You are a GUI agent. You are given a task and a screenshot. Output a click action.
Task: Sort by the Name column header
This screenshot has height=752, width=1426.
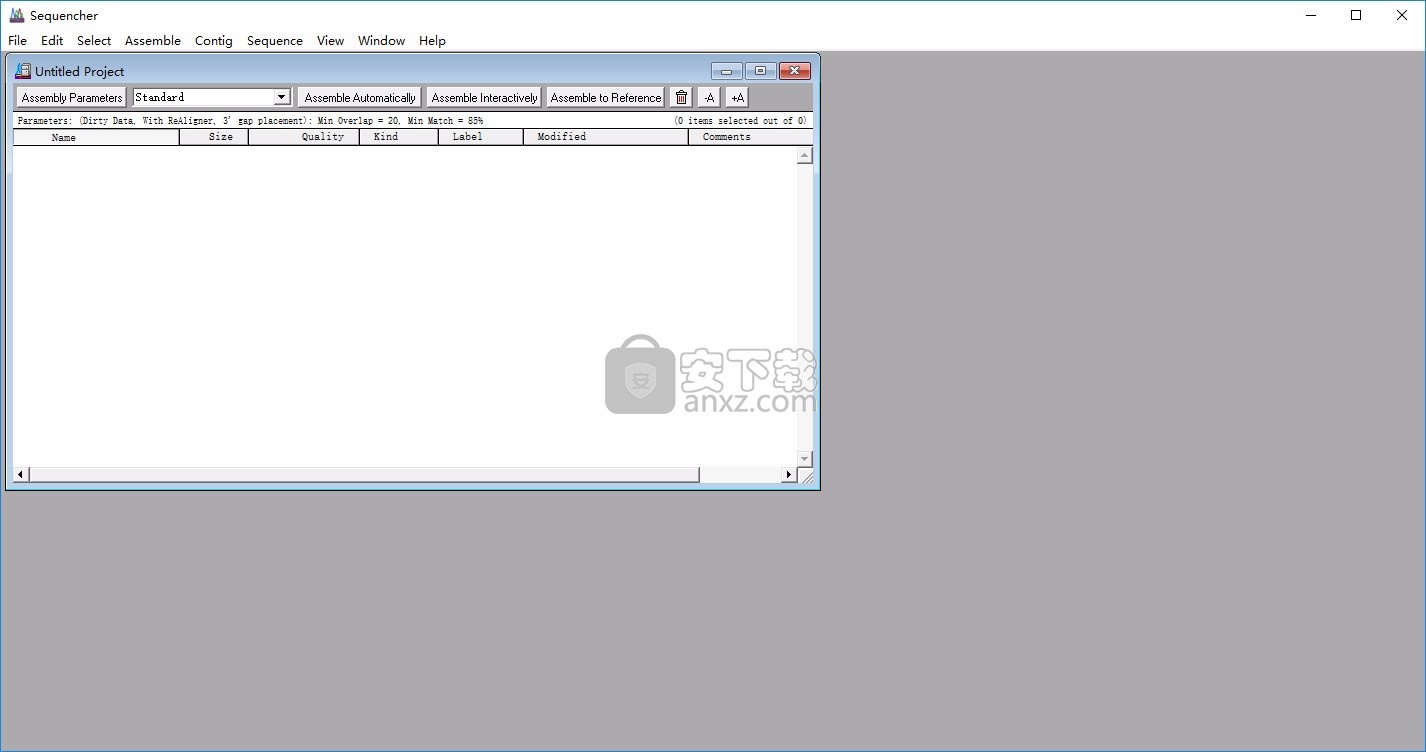pos(96,137)
